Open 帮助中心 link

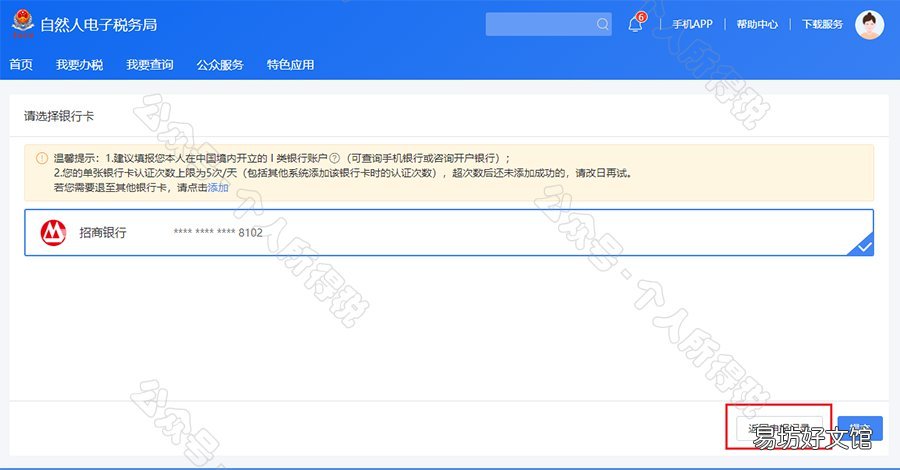[x=757, y=24]
